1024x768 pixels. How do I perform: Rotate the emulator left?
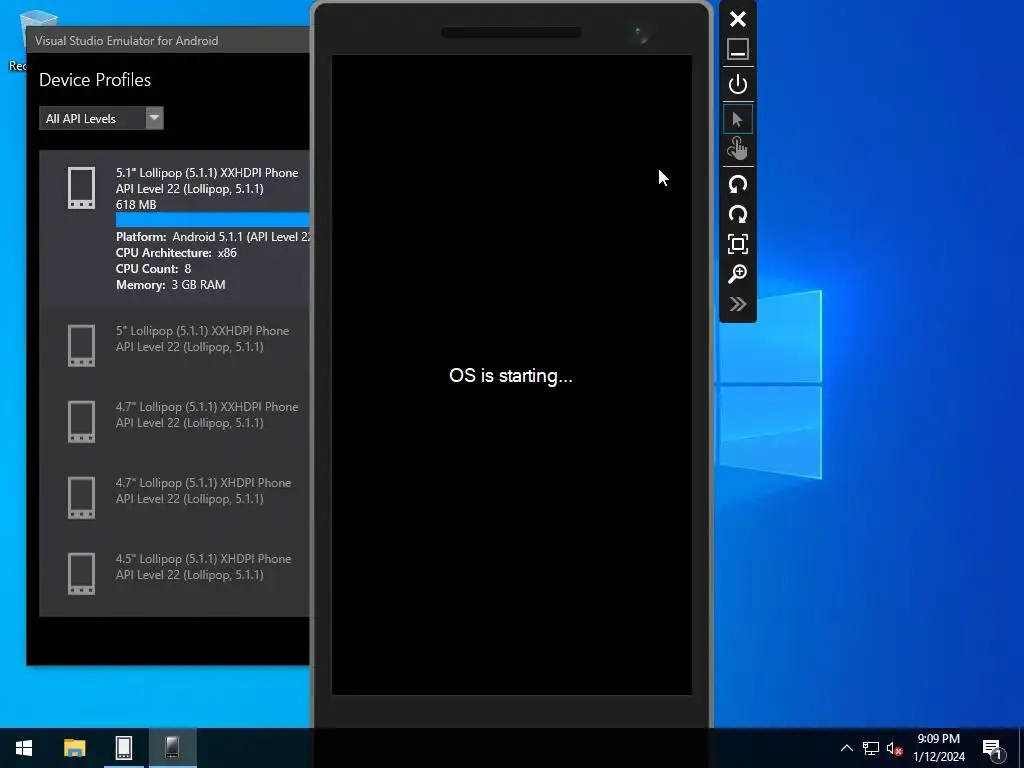coord(738,185)
